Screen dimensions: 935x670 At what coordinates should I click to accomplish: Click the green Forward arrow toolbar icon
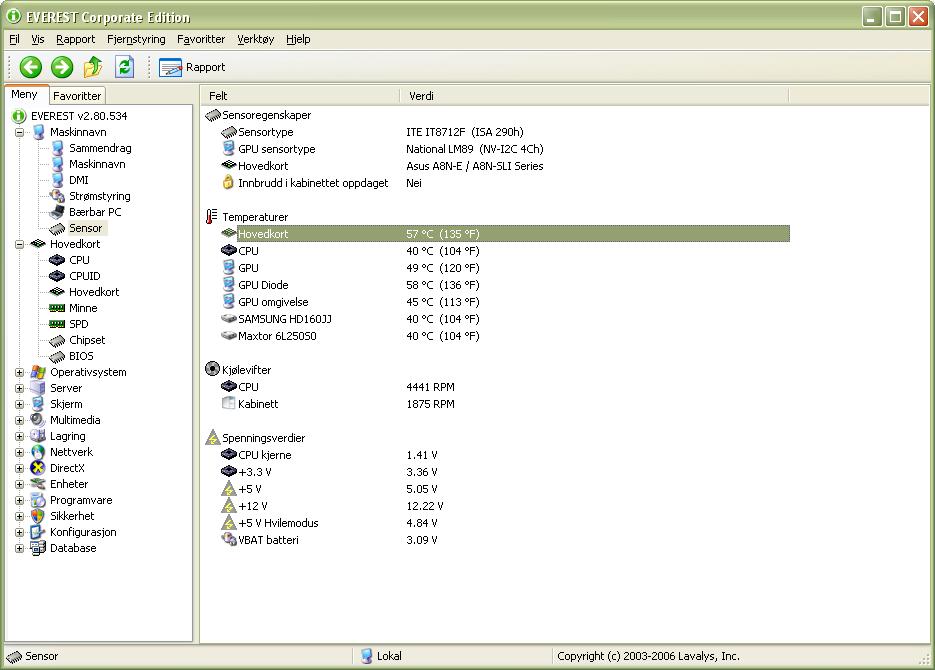coord(61,67)
